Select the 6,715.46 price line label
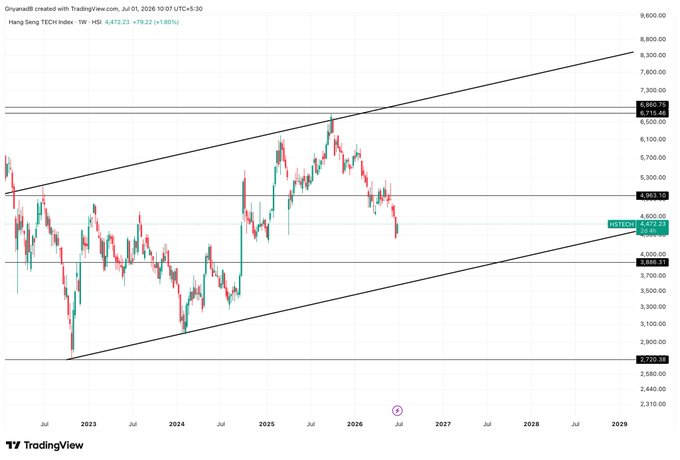Viewport: 680px width, 460px height. pyautogui.click(x=652, y=113)
